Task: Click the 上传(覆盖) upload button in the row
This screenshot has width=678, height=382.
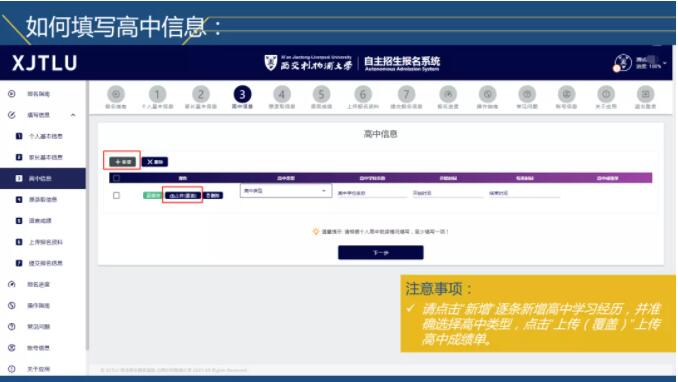Action: pyautogui.click(x=183, y=196)
